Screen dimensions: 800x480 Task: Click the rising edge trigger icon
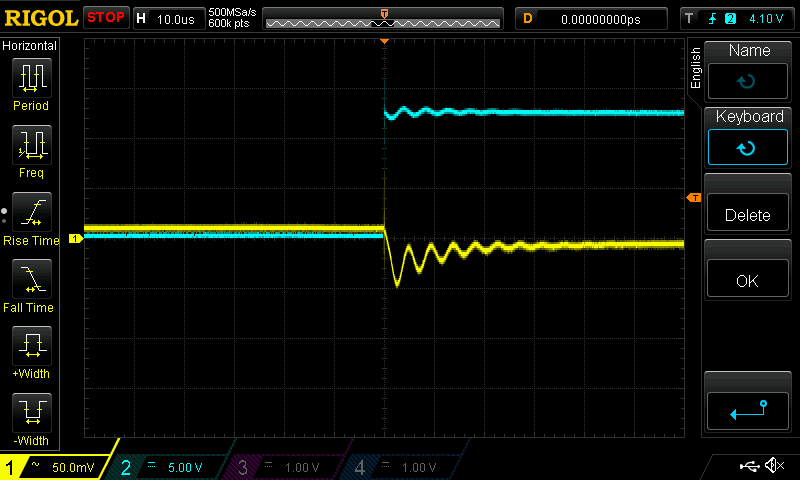[x=712, y=19]
